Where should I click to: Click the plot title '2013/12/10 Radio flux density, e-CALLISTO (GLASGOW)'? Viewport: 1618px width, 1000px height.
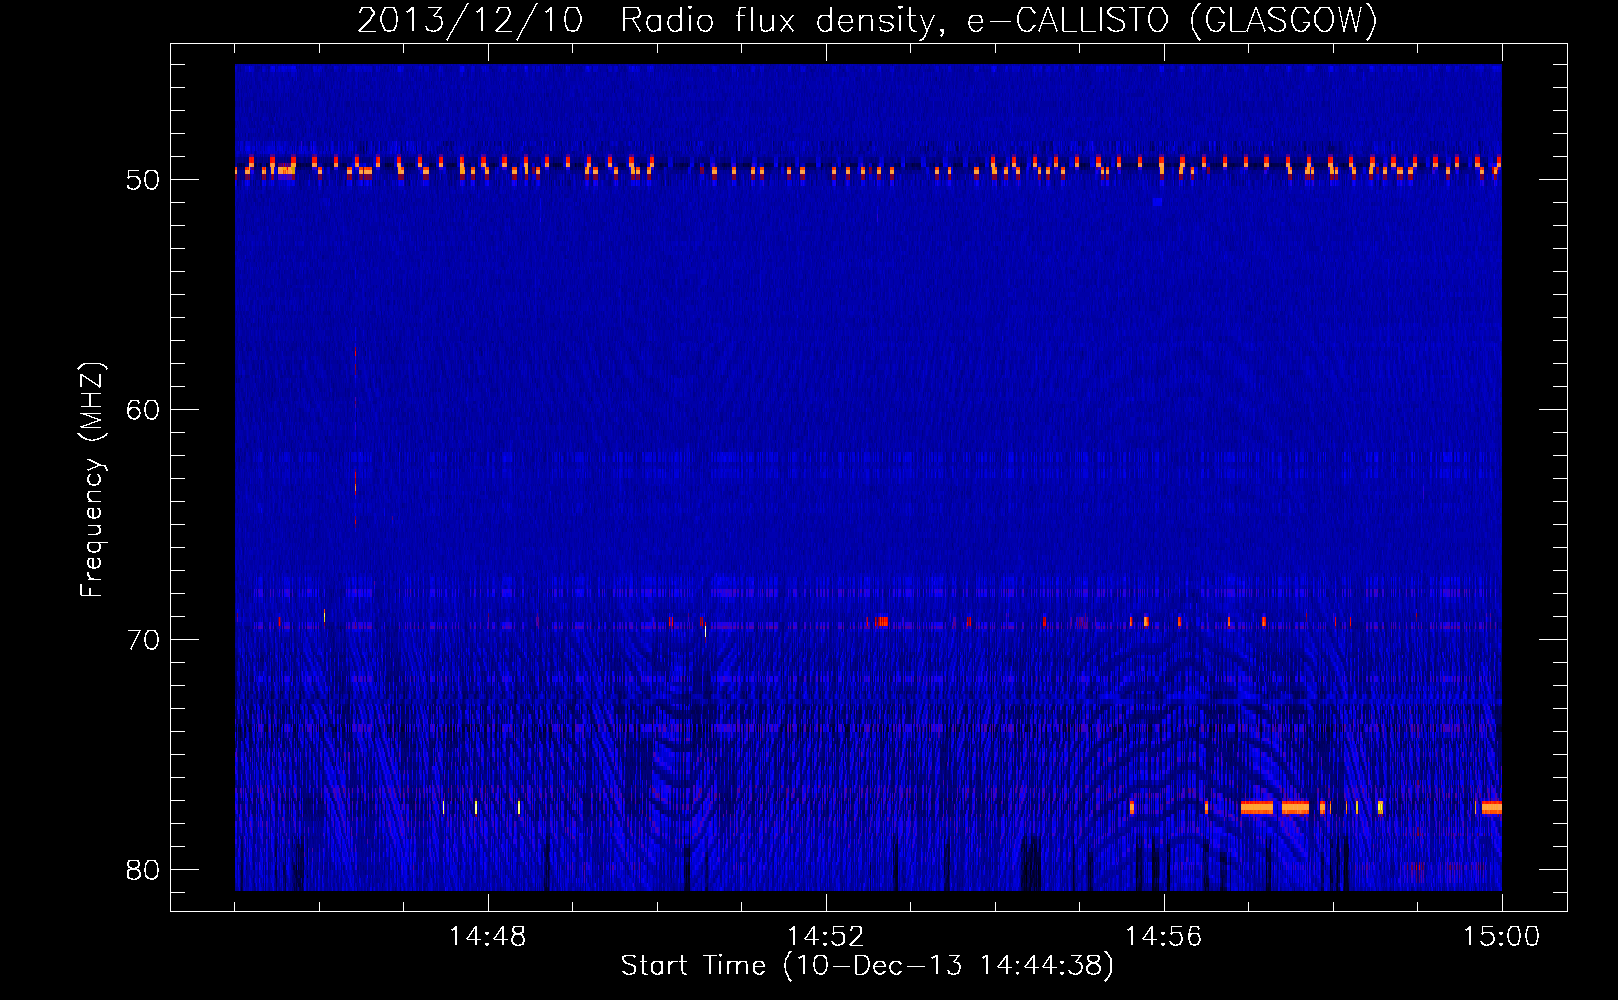(x=867, y=20)
